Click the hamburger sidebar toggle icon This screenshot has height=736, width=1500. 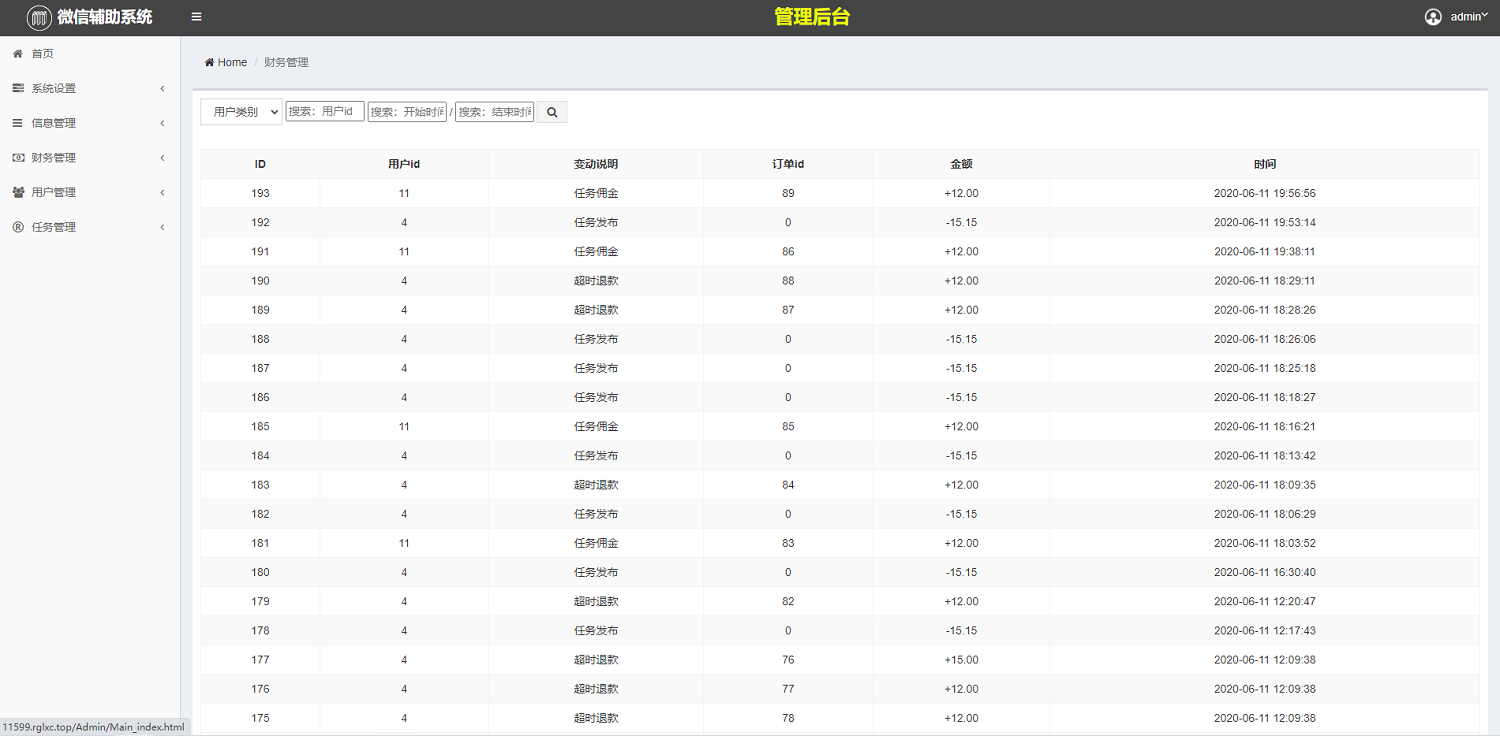(196, 17)
